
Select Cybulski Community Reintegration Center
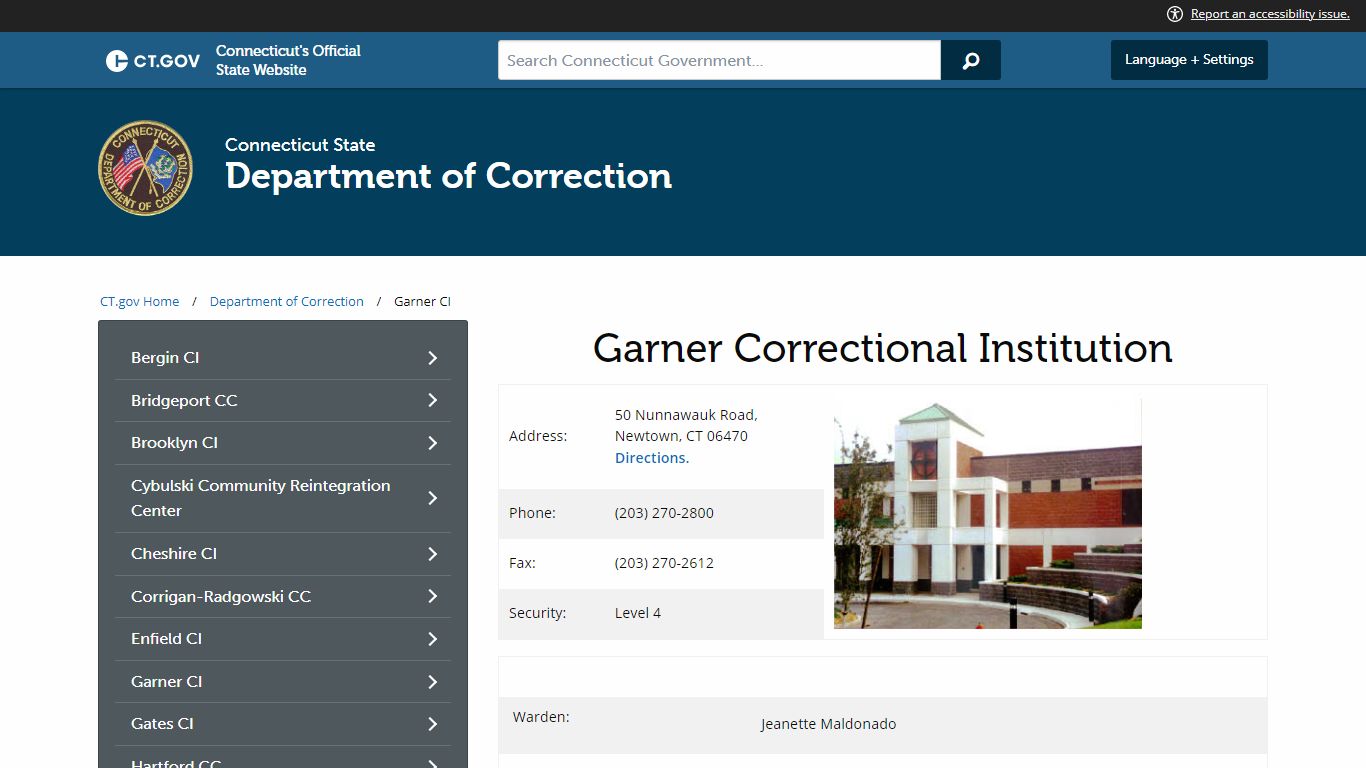(x=261, y=498)
